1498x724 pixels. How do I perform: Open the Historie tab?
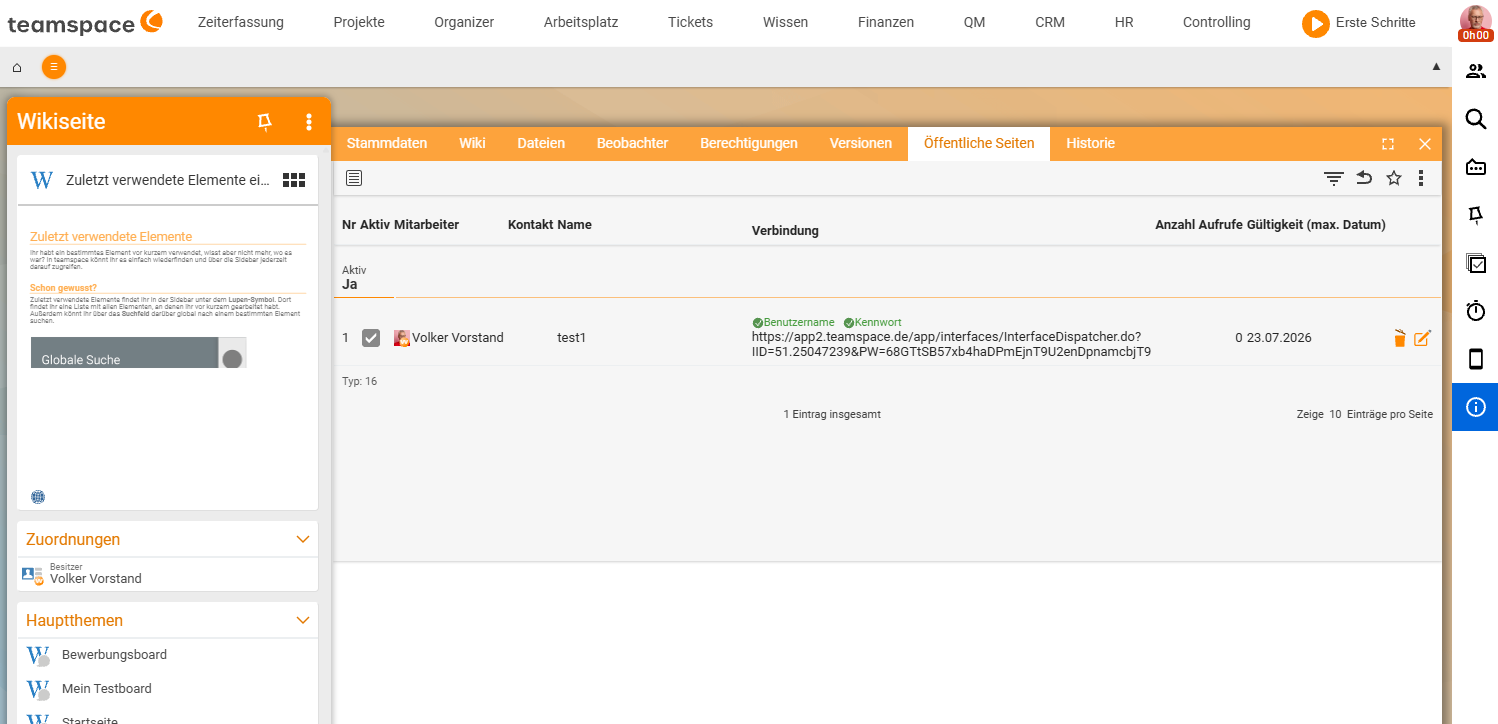[1090, 143]
